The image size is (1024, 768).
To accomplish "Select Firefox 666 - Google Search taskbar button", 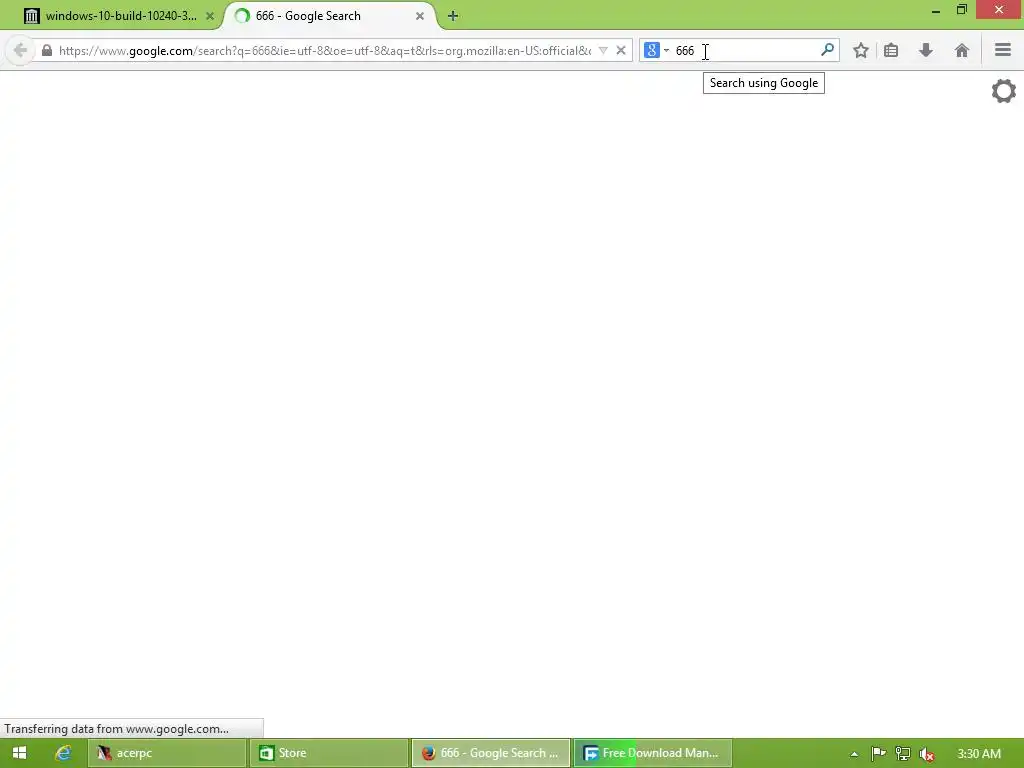I will 491,753.
